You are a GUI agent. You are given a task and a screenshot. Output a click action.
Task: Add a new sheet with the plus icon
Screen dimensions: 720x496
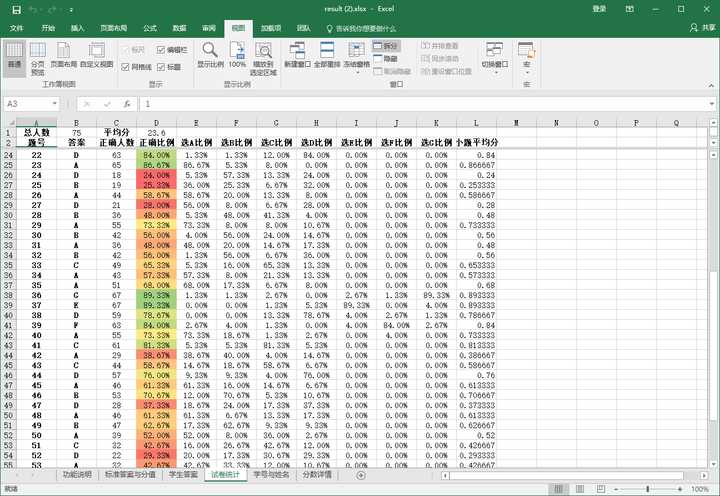click(x=361, y=475)
